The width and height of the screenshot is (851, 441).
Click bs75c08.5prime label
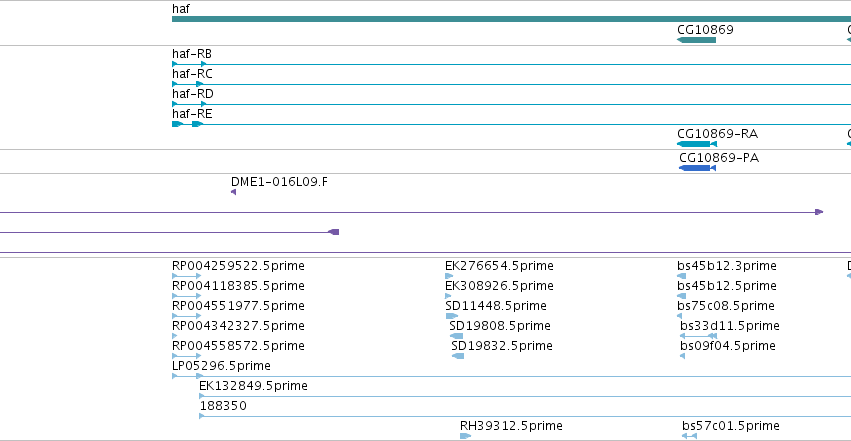coord(726,306)
